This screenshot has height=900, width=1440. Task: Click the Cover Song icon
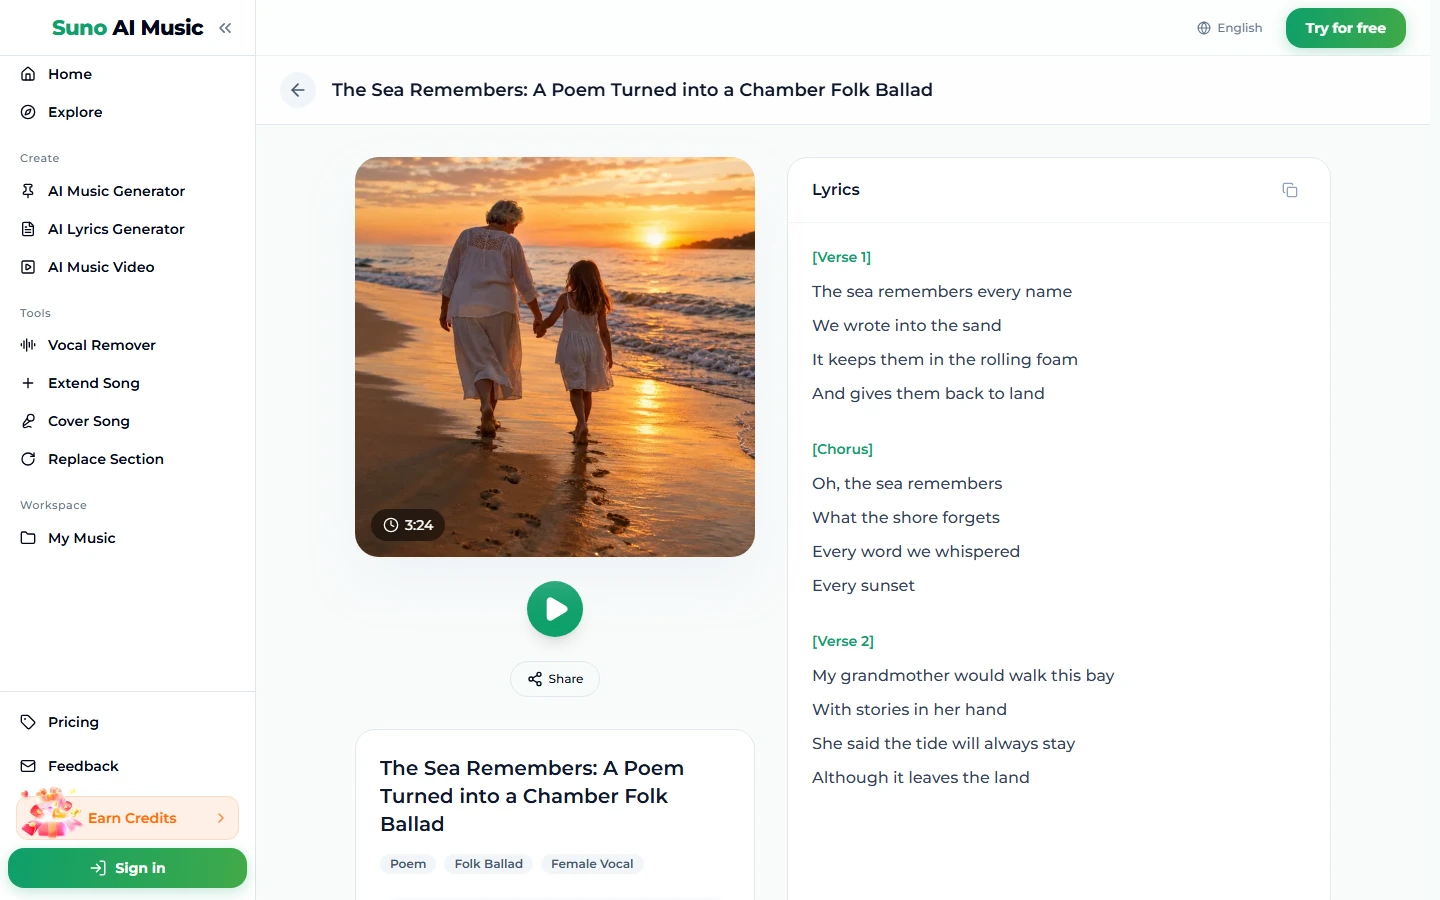point(28,421)
